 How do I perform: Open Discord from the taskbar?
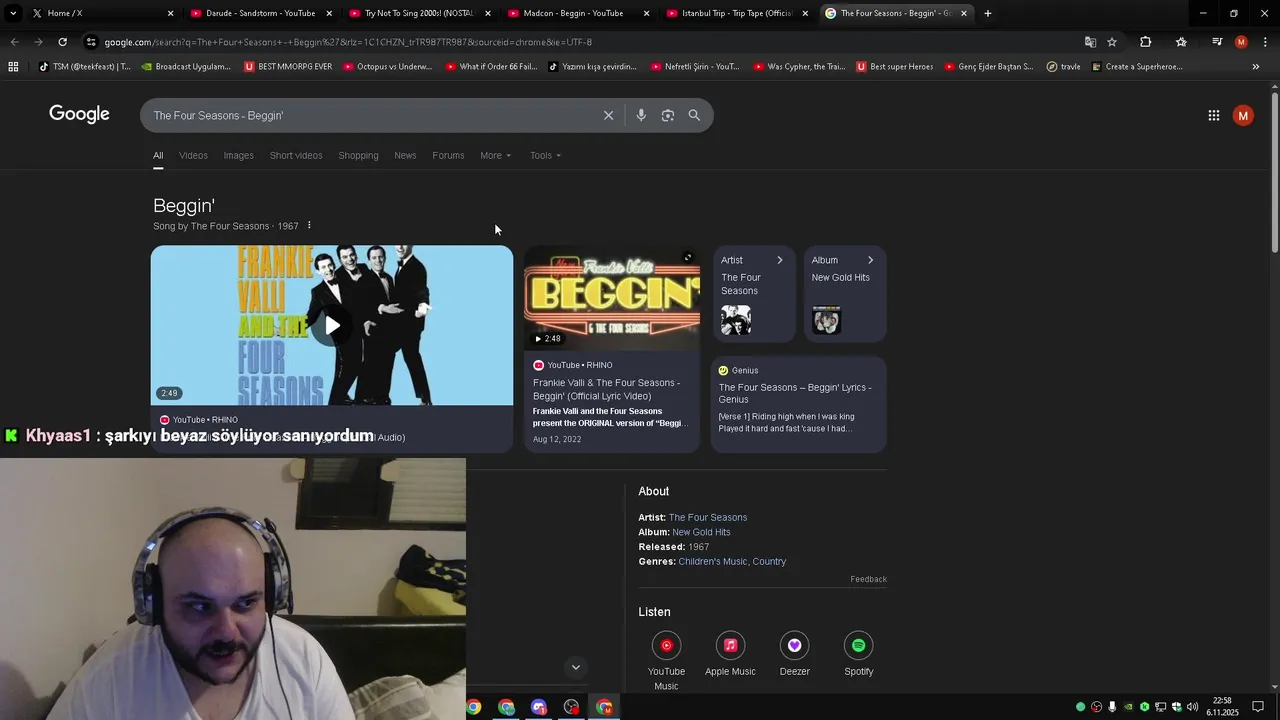point(539,707)
